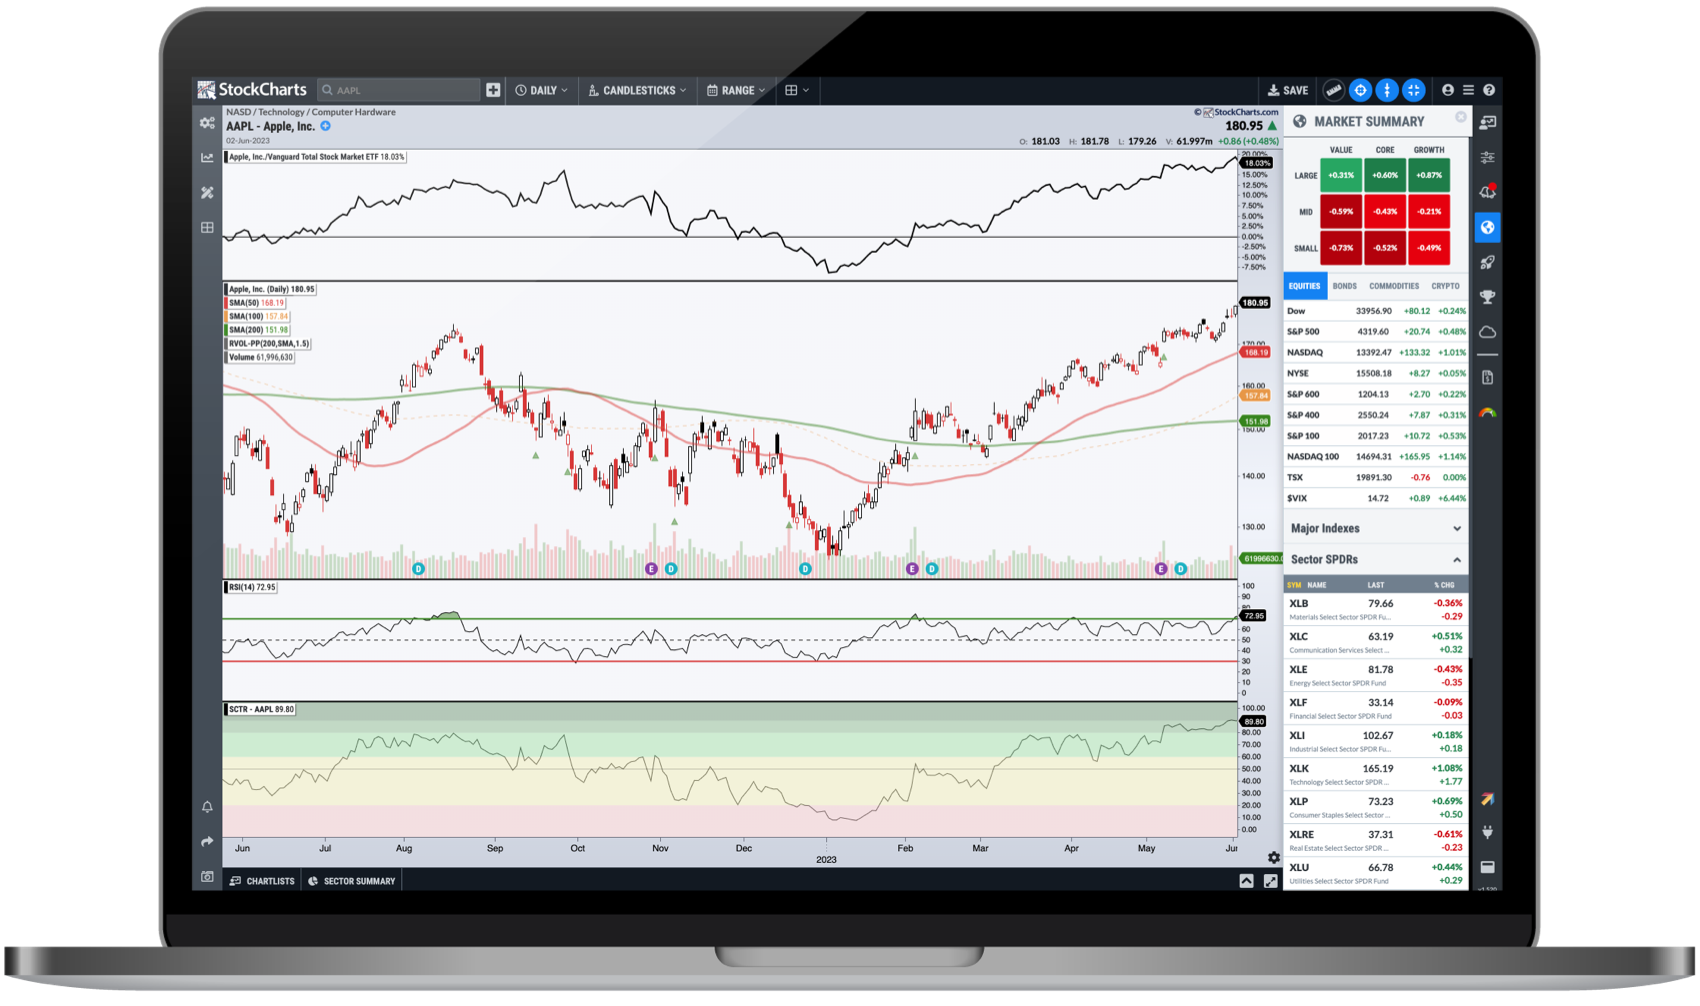Switch to the BONDS tab
Image resolution: width=1700 pixels, height=1006 pixels.
[x=1345, y=286]
